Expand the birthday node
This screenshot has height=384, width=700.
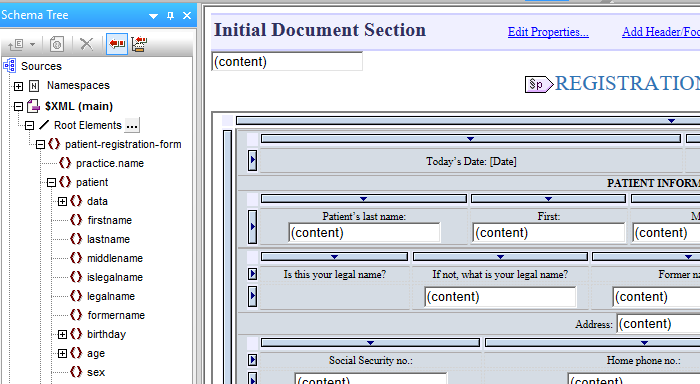point(62,334)
